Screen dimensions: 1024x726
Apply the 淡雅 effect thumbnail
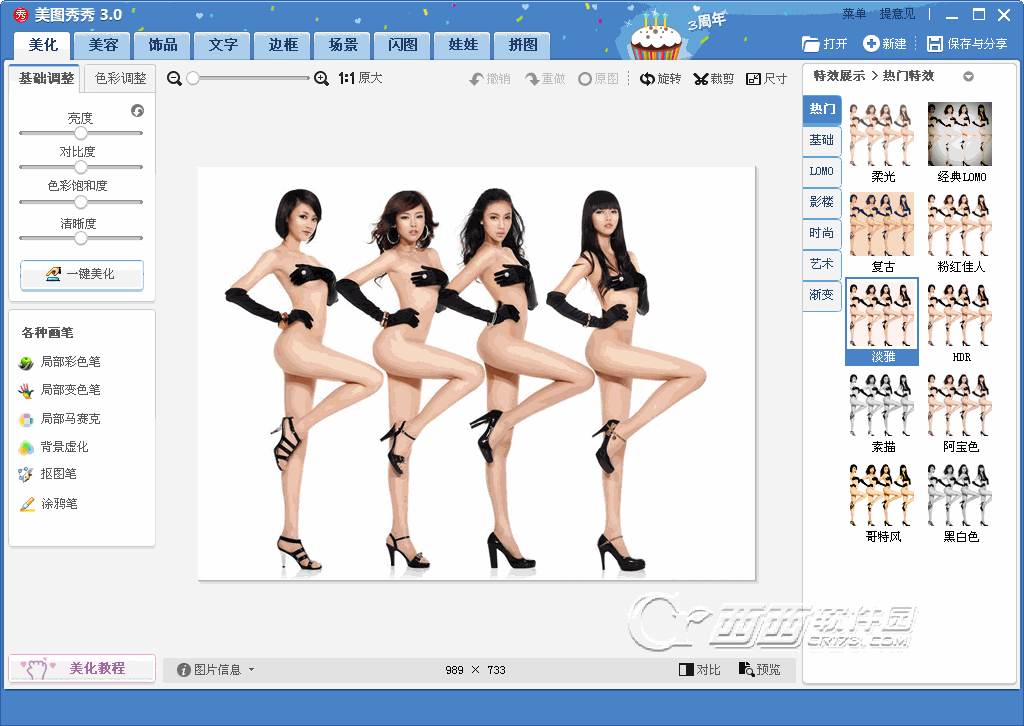coord(882,322)
